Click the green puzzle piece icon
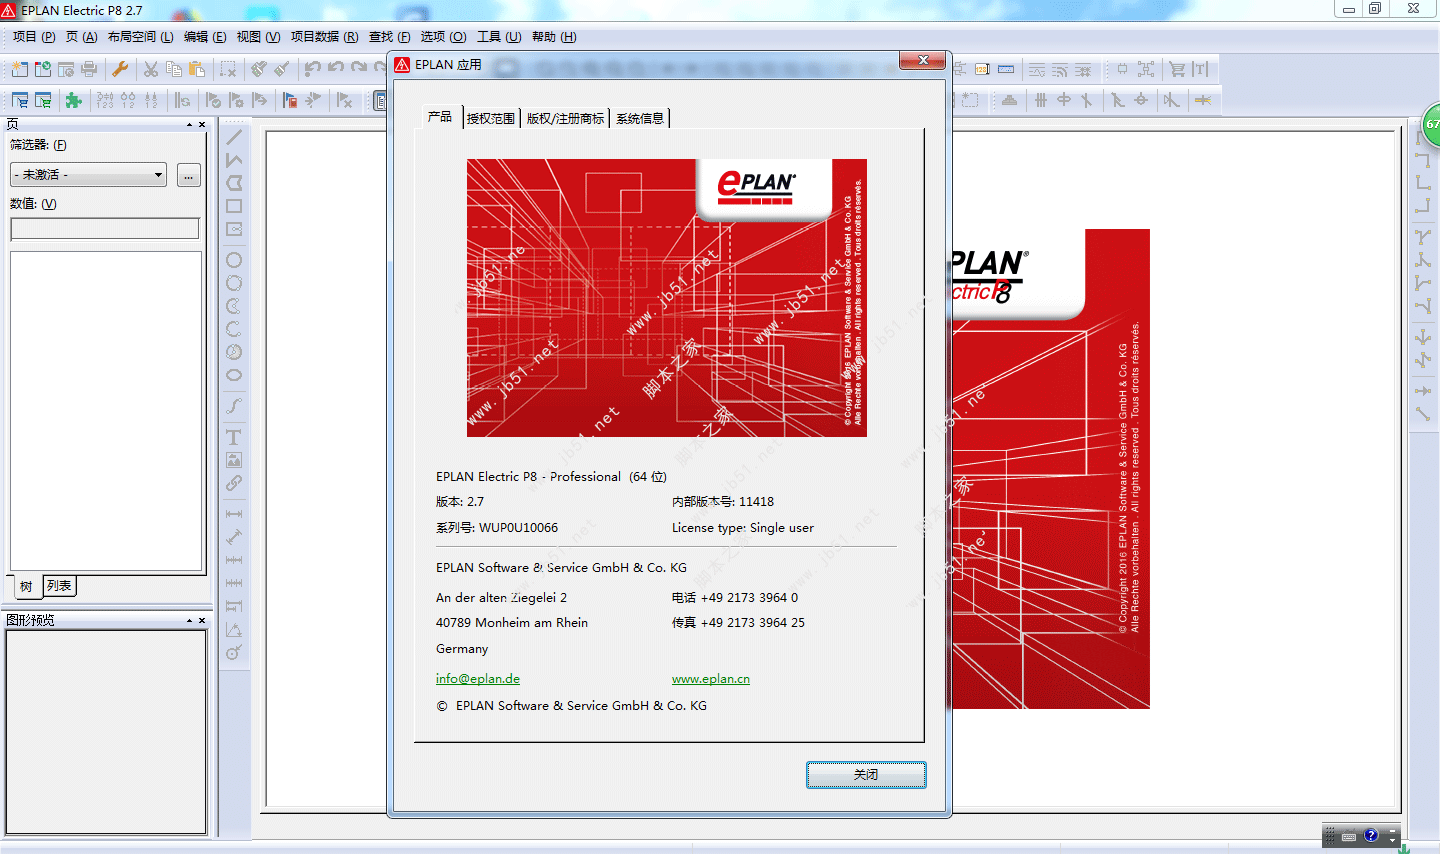The width and height of the screenshot is (1440, 854). coord(73,100)
